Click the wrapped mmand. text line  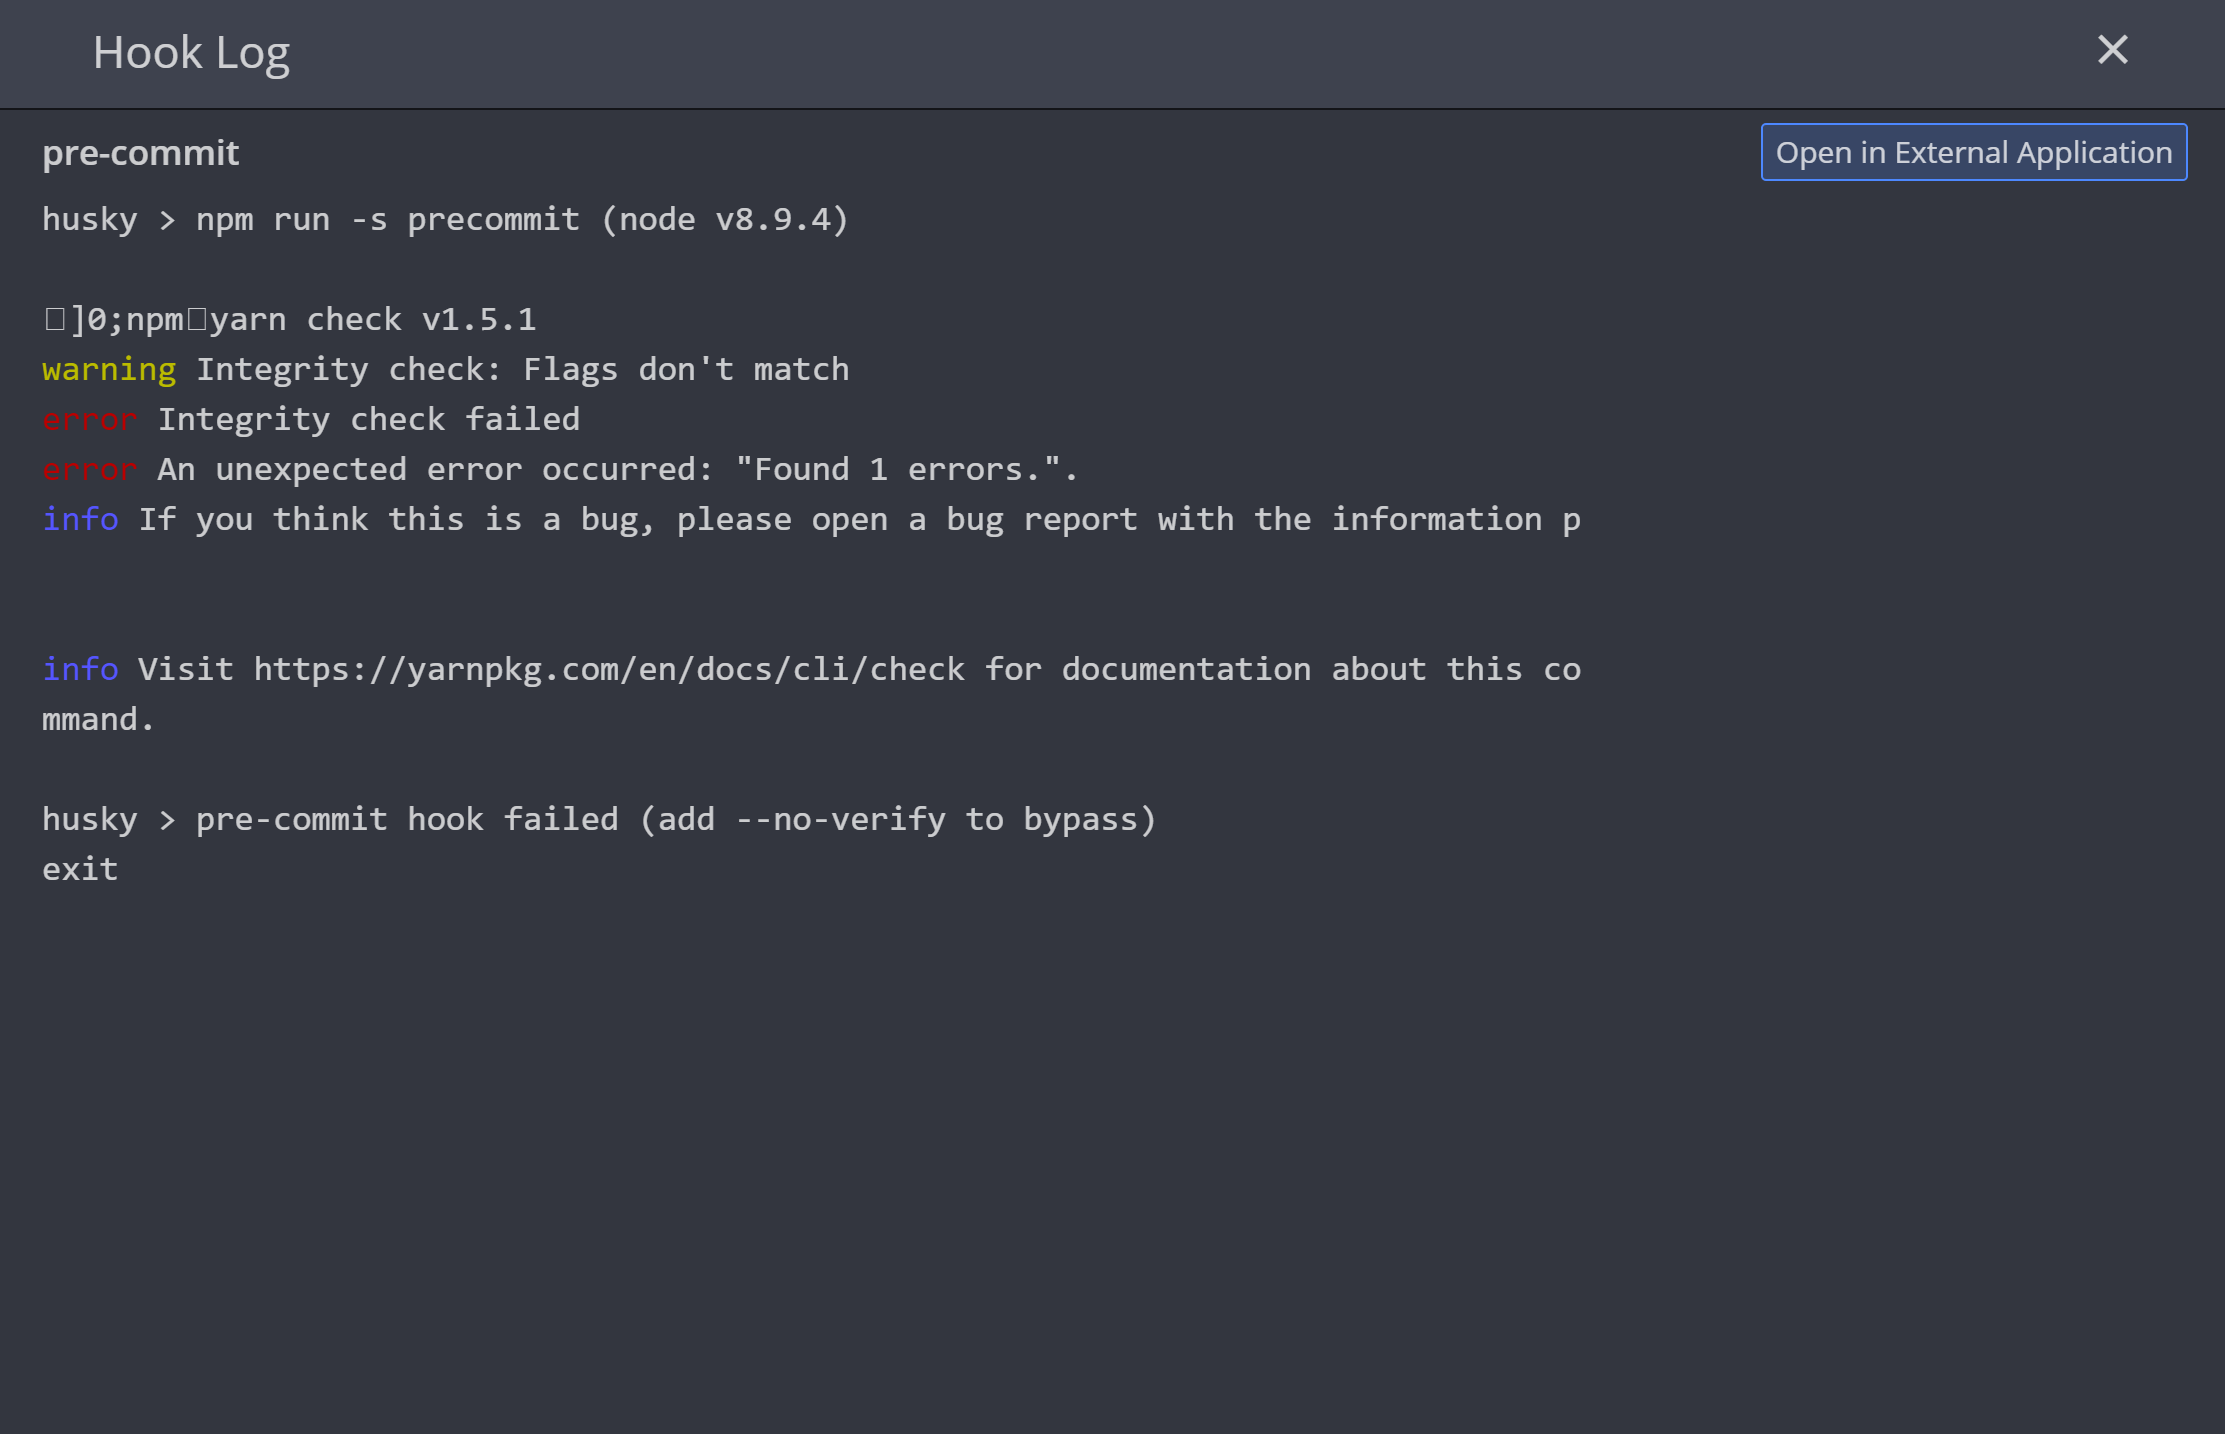[x=98, y=719]
